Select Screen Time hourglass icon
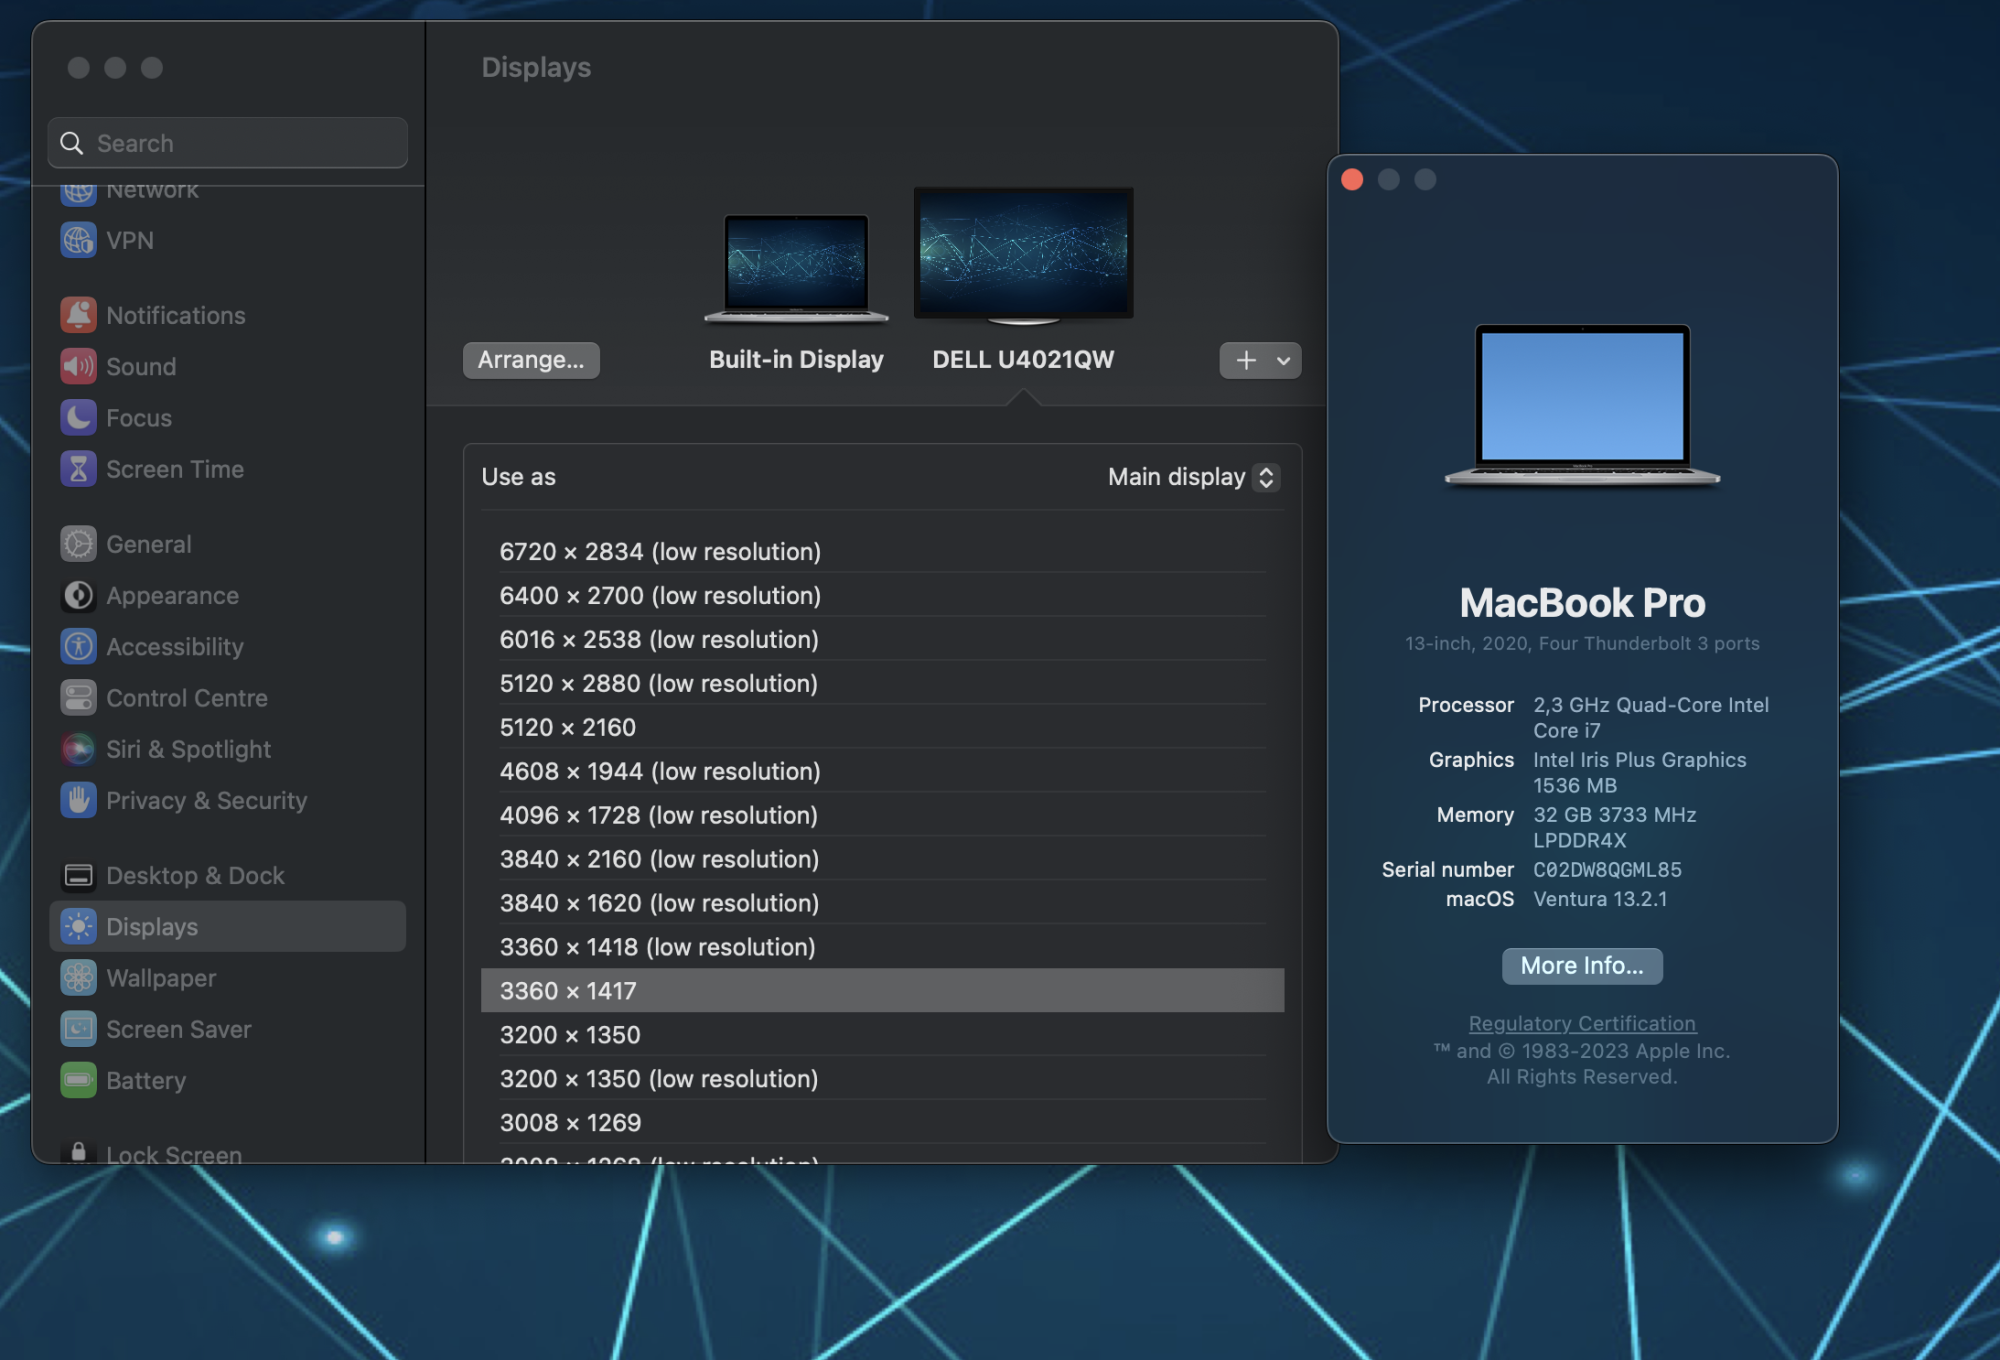This screenshot has width=2000, height=1360. [78, 469]
